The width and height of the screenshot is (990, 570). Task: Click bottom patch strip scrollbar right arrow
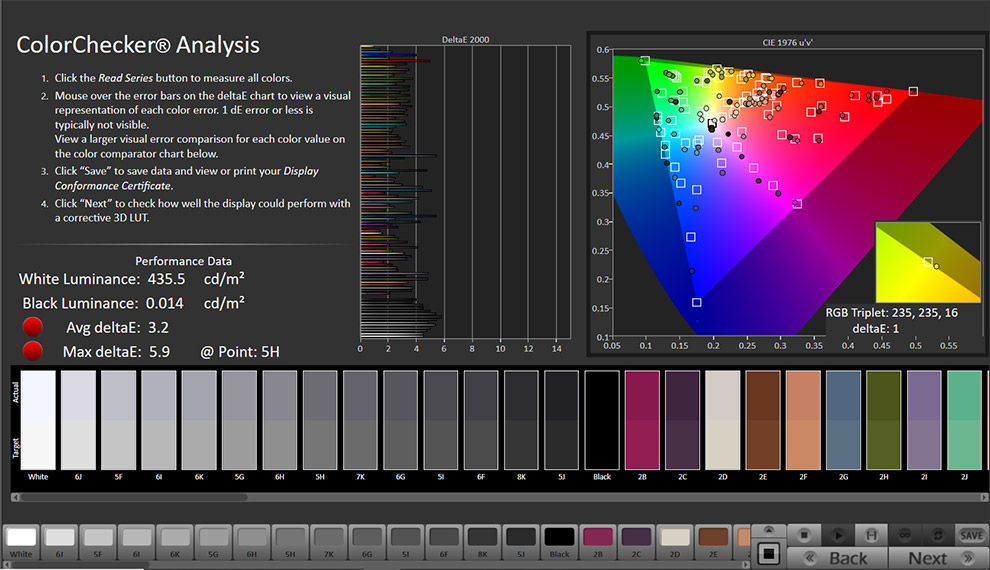746,564
